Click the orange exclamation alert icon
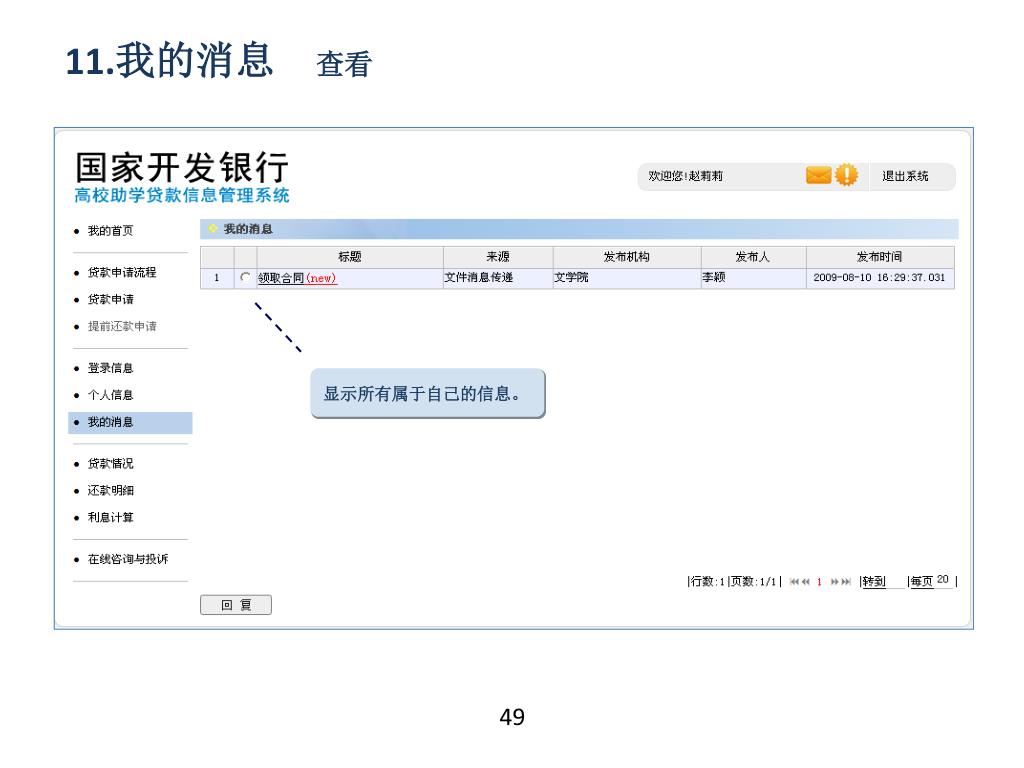 (846, 175)
